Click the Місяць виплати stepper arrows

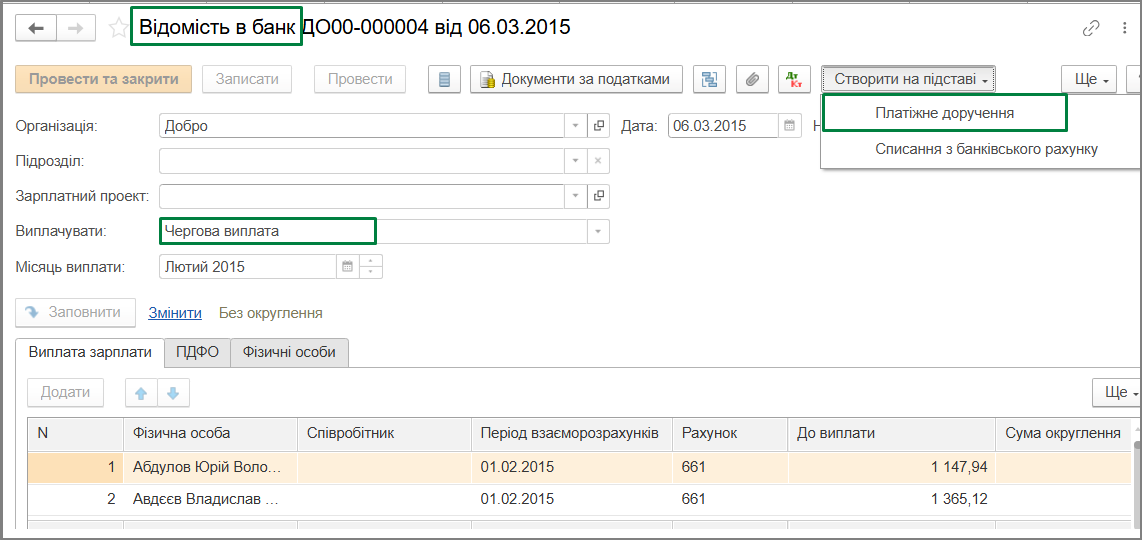point(371,267)
